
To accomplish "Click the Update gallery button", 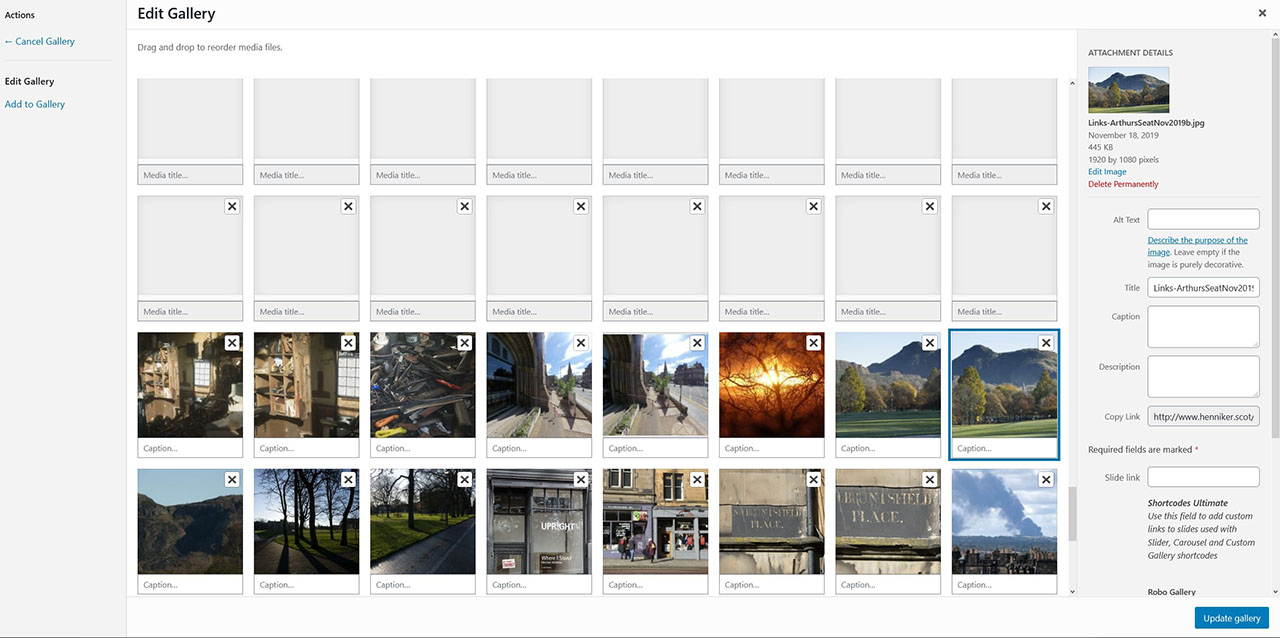I will [1231, 618].
